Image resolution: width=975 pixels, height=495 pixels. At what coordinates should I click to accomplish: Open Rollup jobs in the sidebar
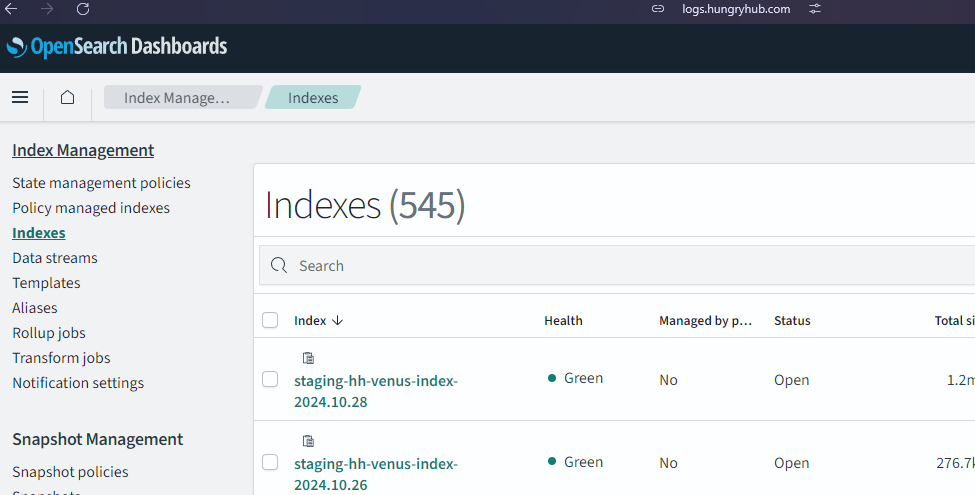click(49, 333)
